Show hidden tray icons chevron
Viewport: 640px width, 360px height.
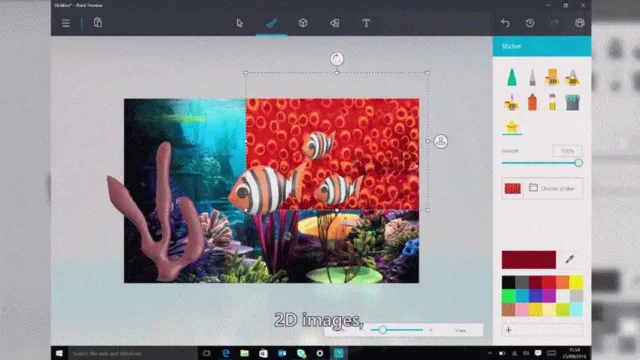pyautogui.click(x=490, y=353)
